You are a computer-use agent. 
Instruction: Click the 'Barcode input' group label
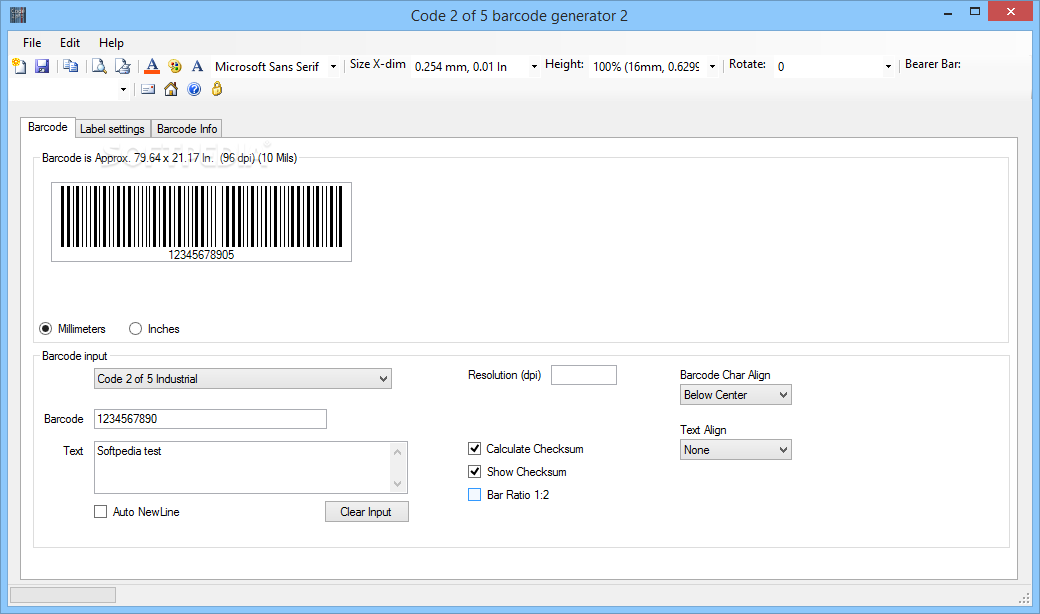coord(74,356)
